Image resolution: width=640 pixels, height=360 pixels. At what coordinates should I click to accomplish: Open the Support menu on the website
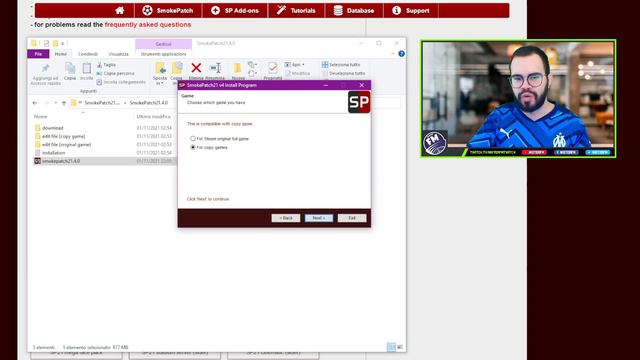(x=411, y=11)
